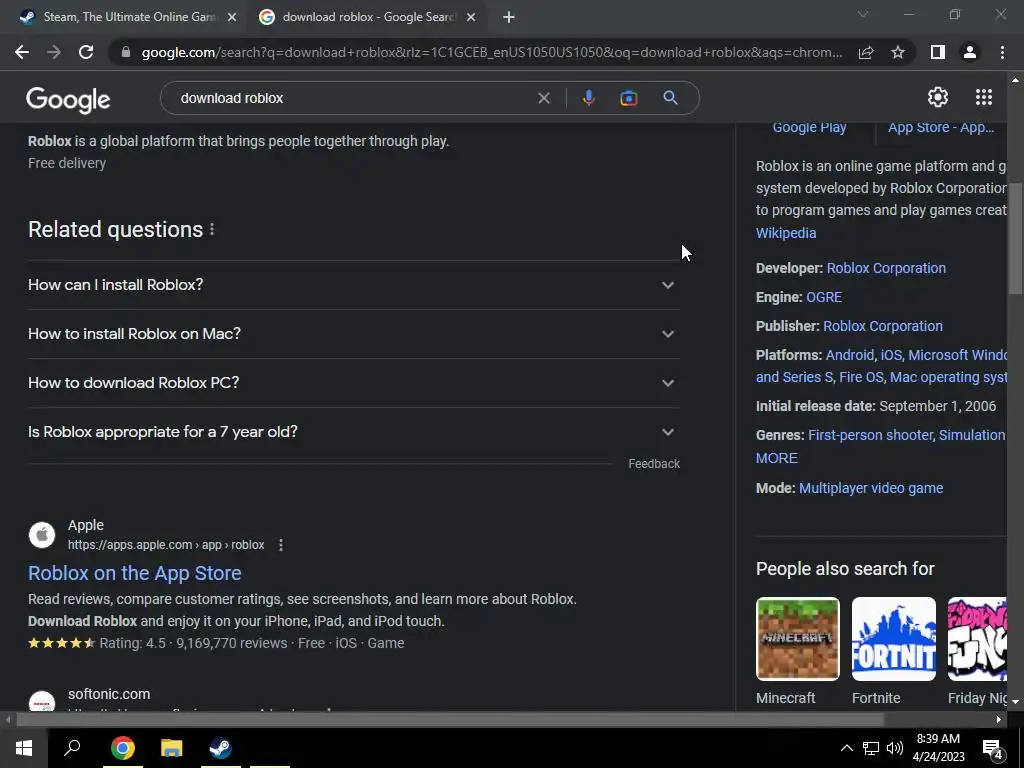Click apps.apple.com URL breadcrumb
The width and height of the screenshot is (1024, 768).
click(166, 545)
